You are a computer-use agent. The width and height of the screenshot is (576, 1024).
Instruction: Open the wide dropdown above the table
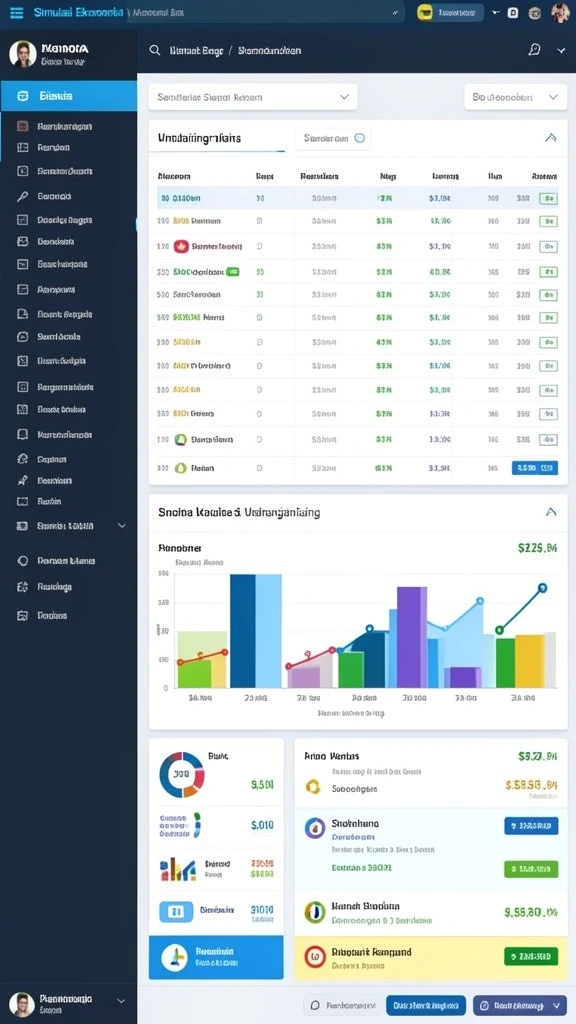(253, 97)
